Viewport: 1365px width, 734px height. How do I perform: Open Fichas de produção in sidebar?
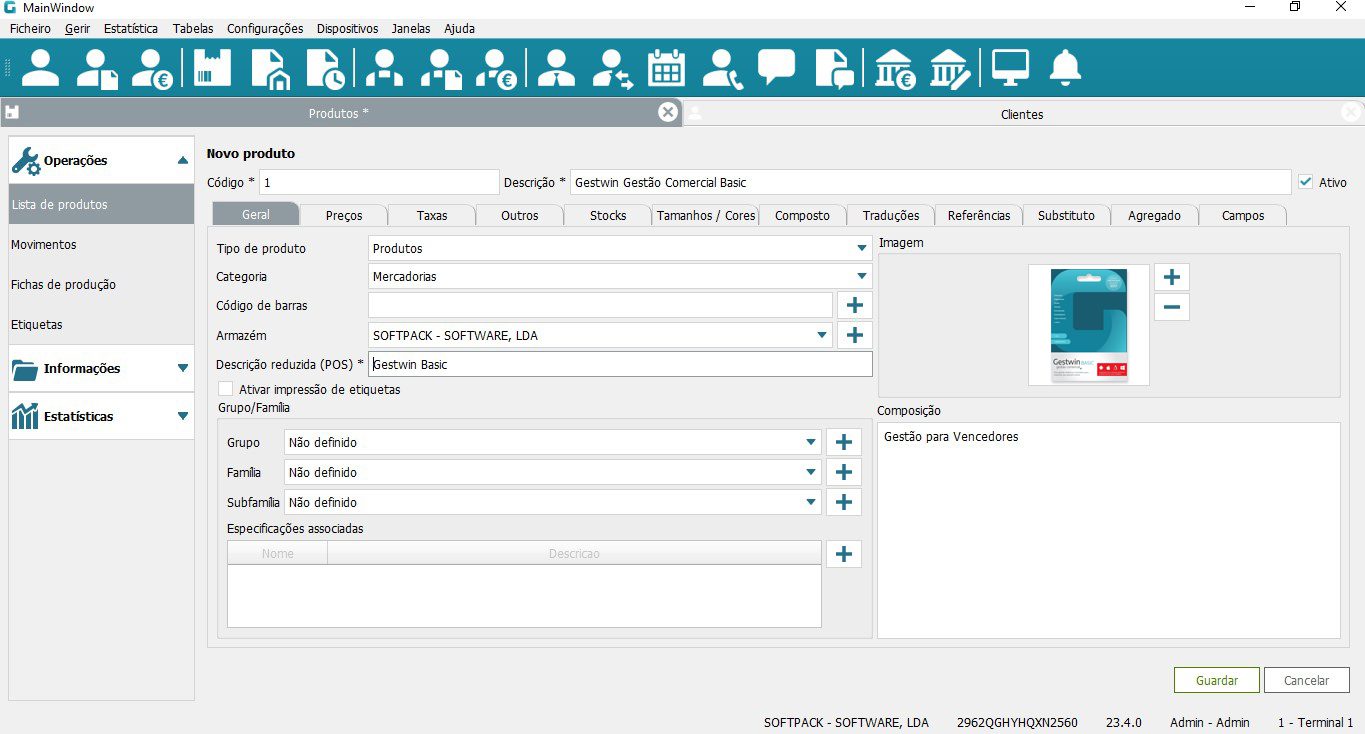[101, 284]
